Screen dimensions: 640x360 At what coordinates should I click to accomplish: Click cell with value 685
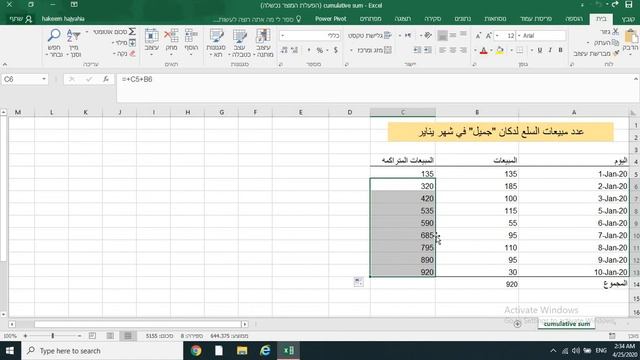[x=403, y=235]
